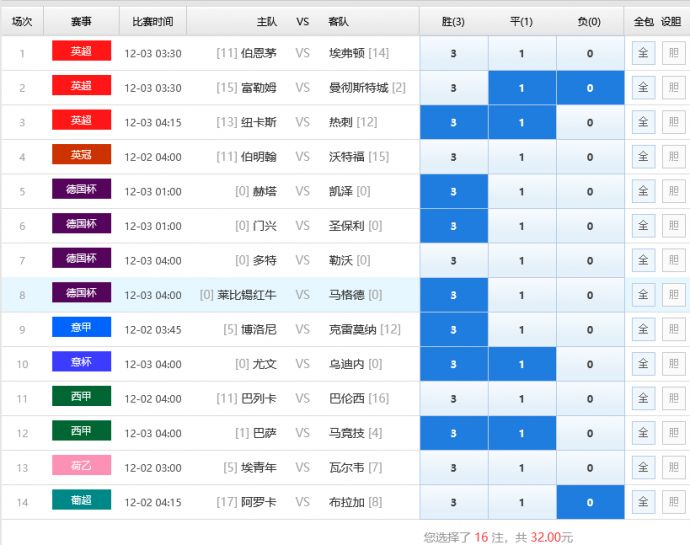
Task: Click 意杯 league tag in row 10
Action: [81, 363]
